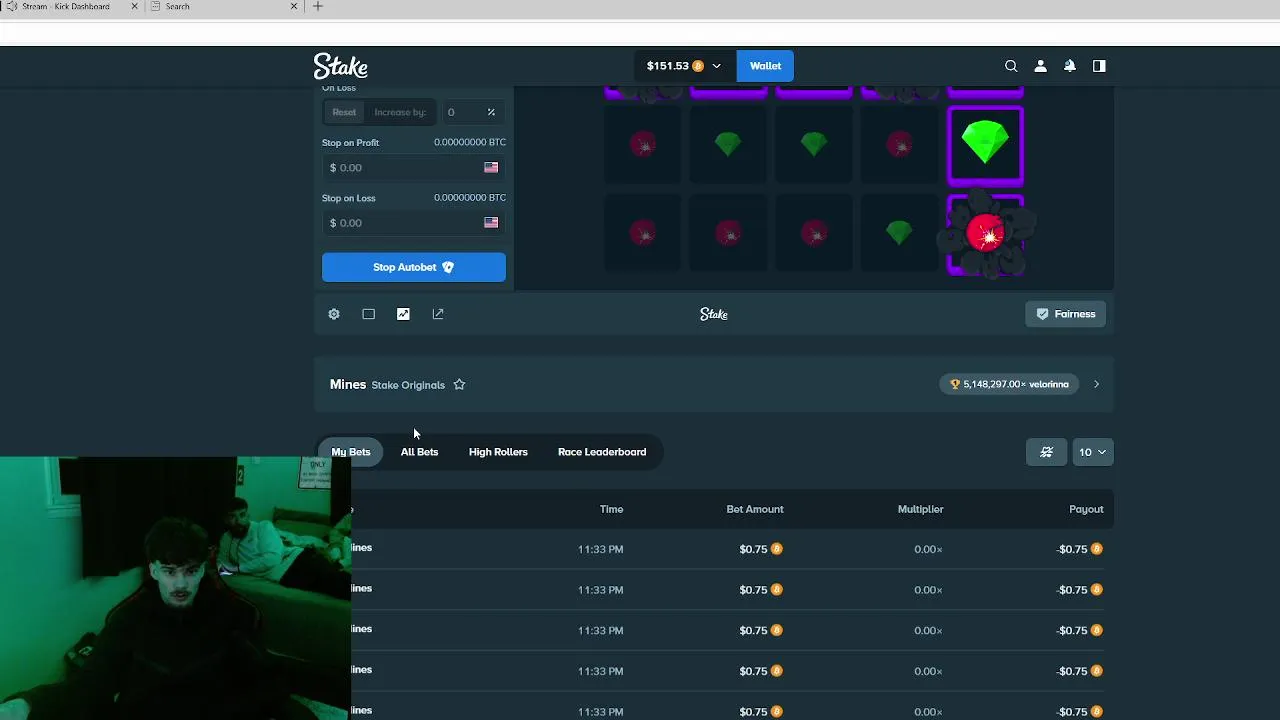The image size is (1280, 720).
Task: Open a new browser tab with plus
Action: point(318,6)
